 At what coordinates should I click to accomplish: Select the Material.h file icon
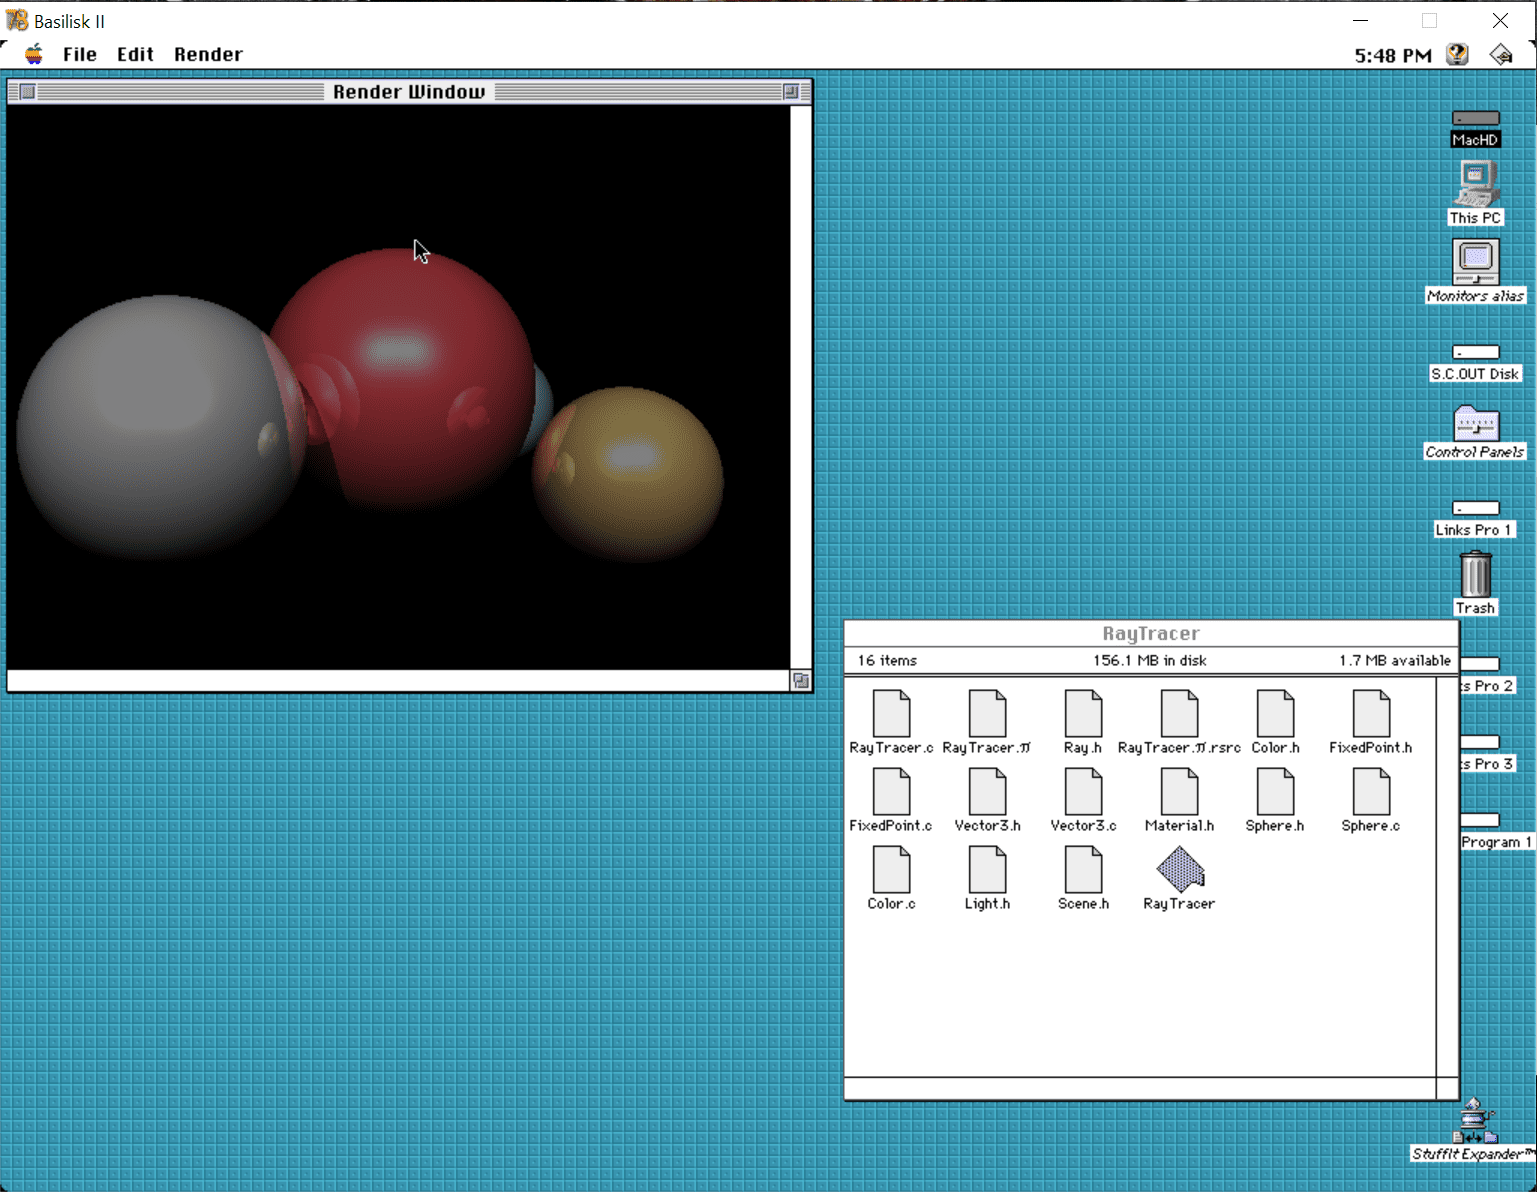[1179, 792]
